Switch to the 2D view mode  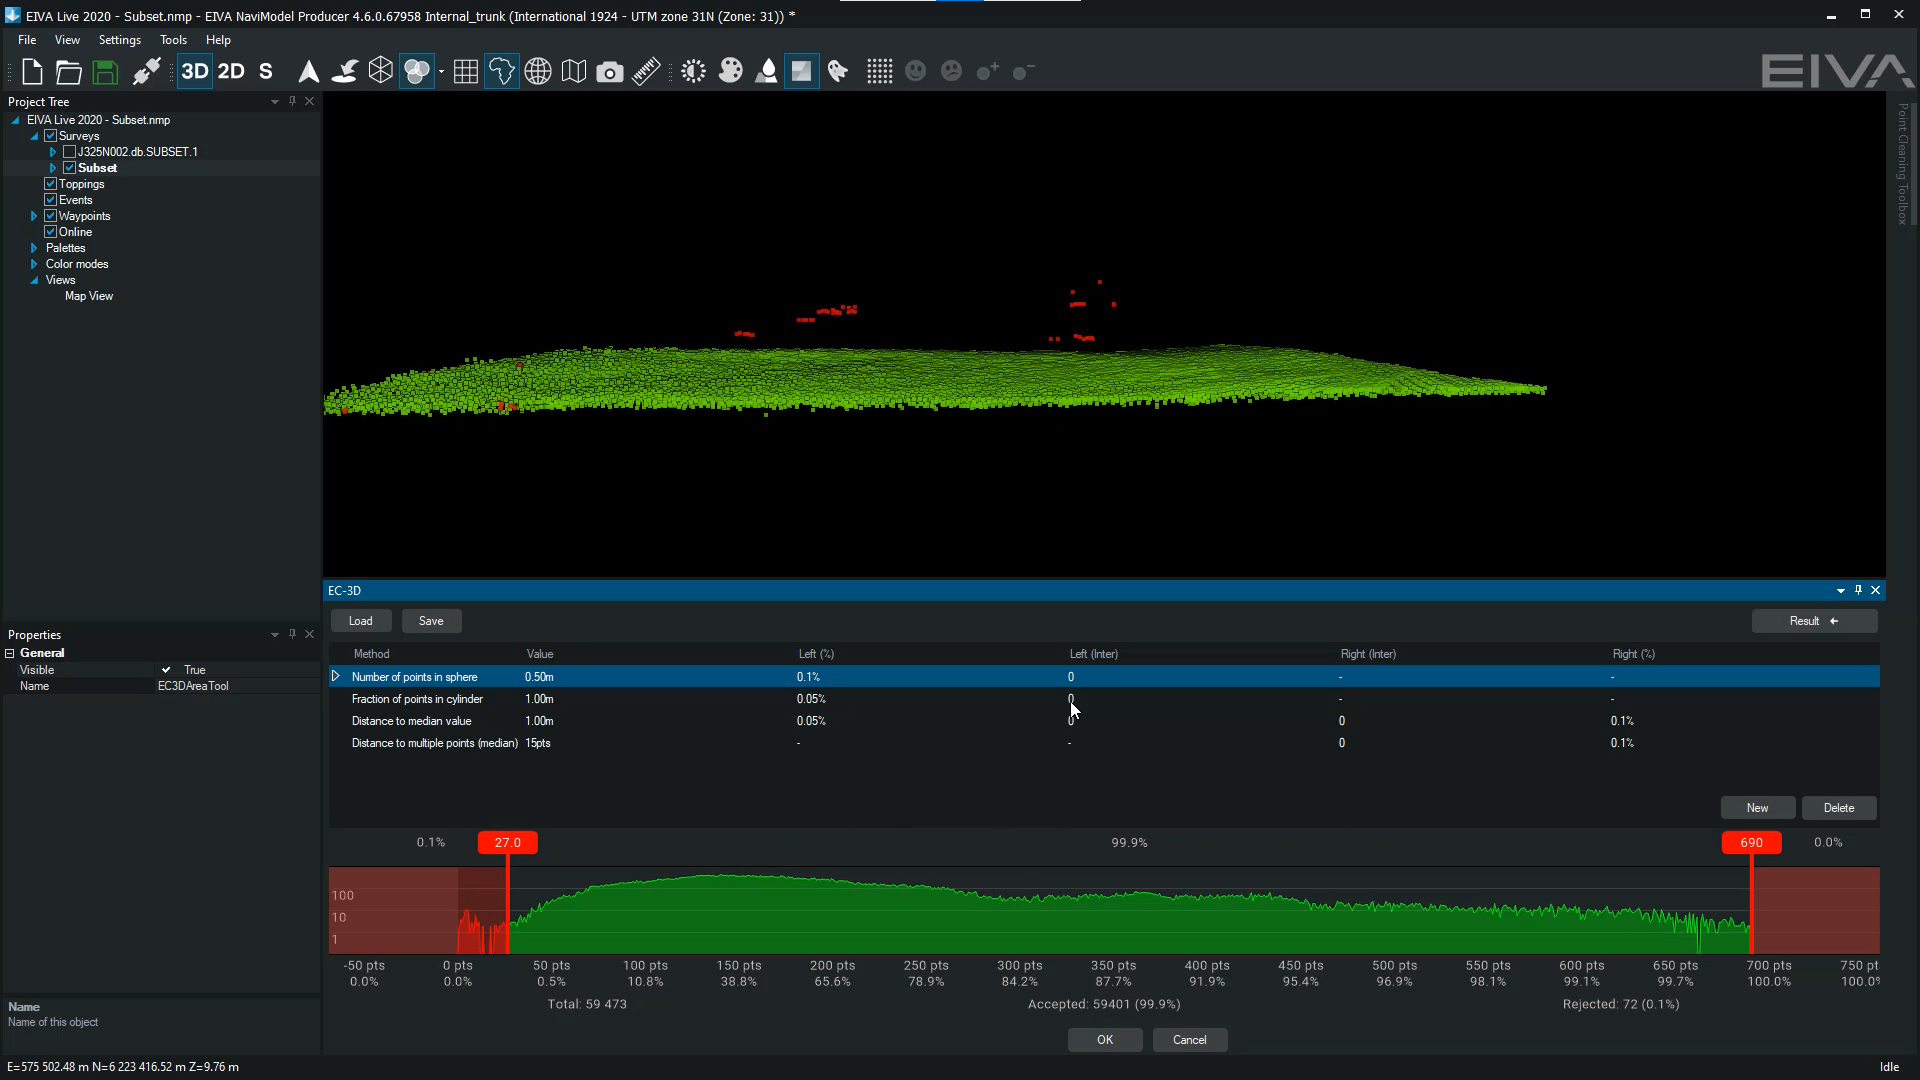[231, 72]
